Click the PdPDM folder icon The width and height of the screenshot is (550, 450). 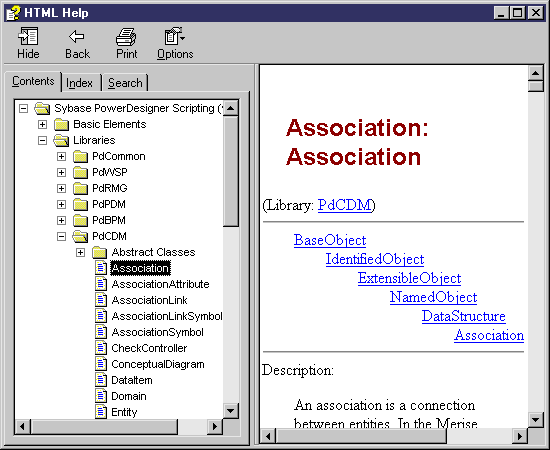pyautogui.click(x=80, y=204)
